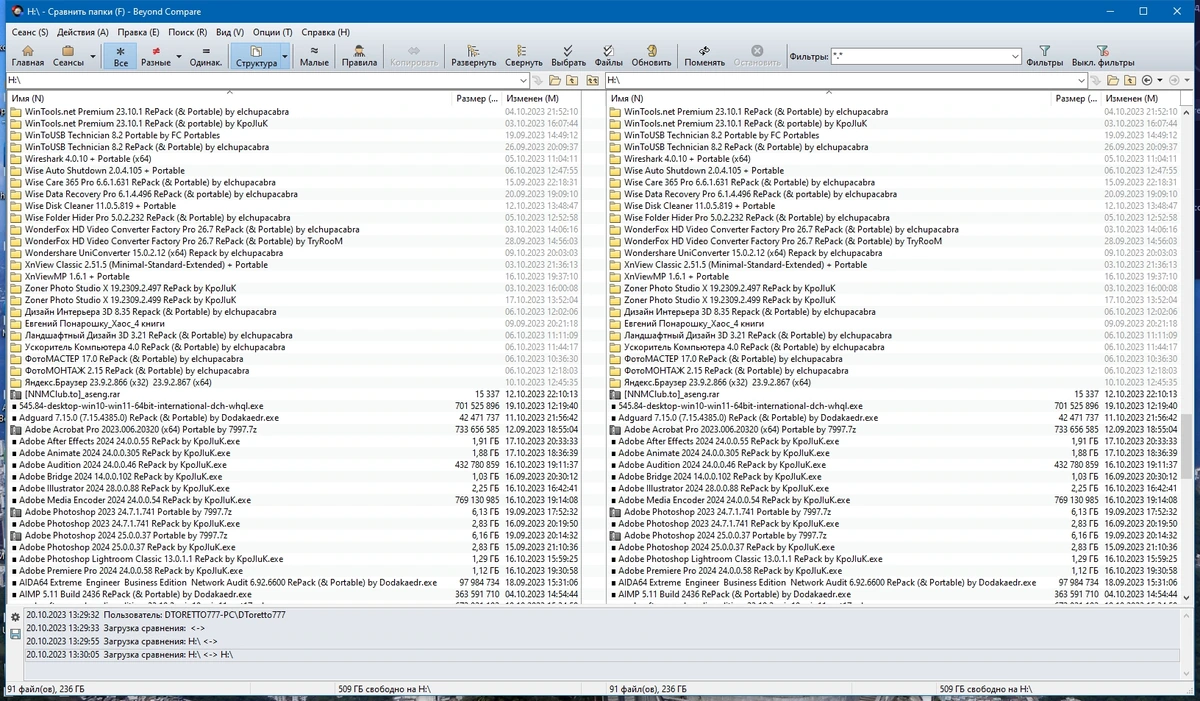
Task: Disable filters with Выкл. фильтры
Action: coord(1103,56)
